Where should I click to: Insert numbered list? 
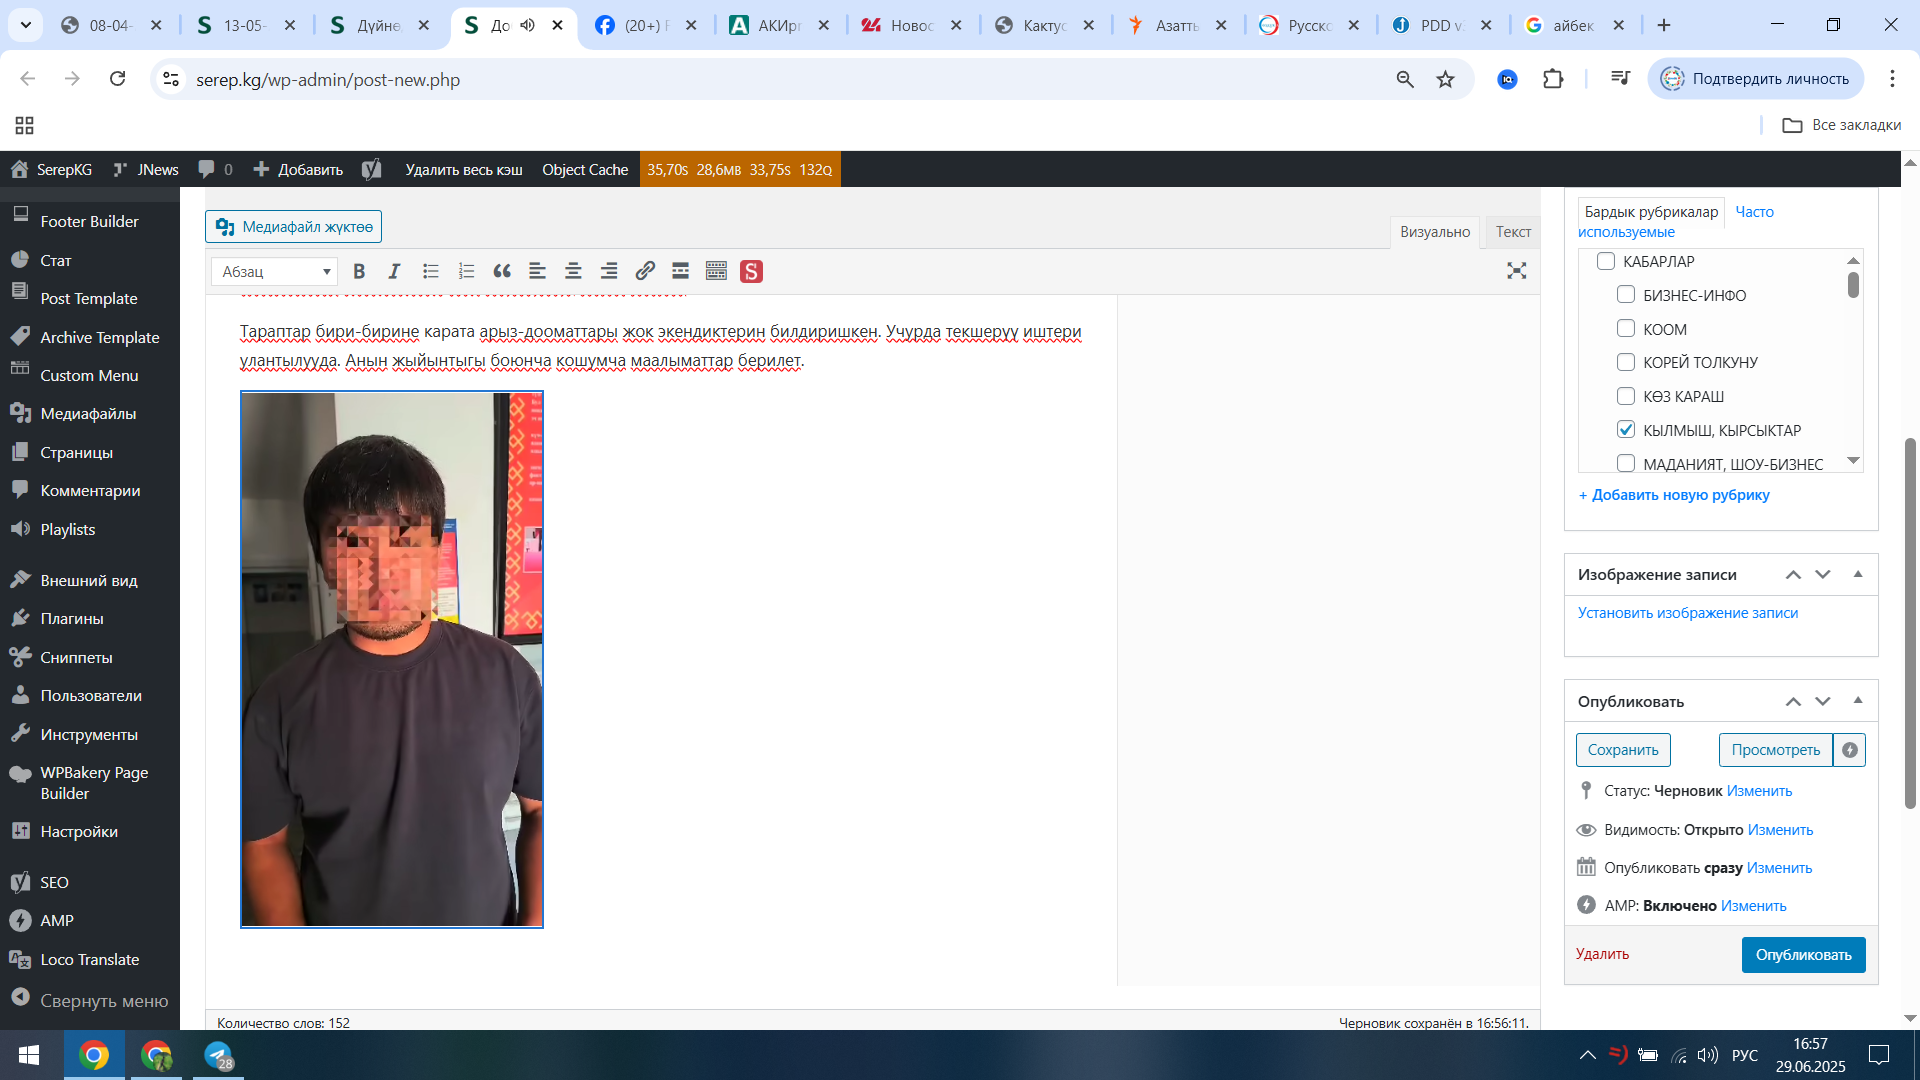pos(466,271)
